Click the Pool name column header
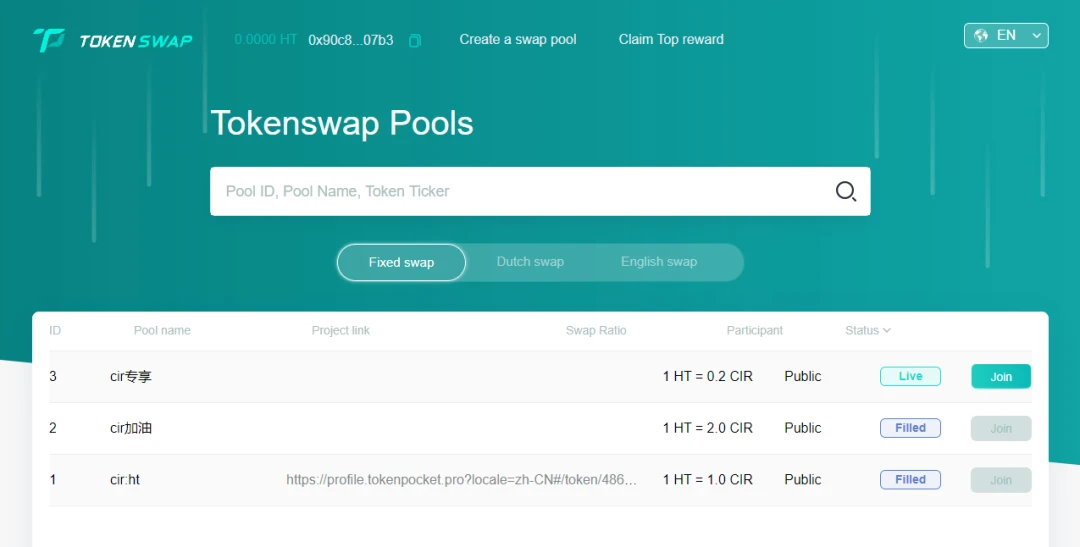 [162, 331]
